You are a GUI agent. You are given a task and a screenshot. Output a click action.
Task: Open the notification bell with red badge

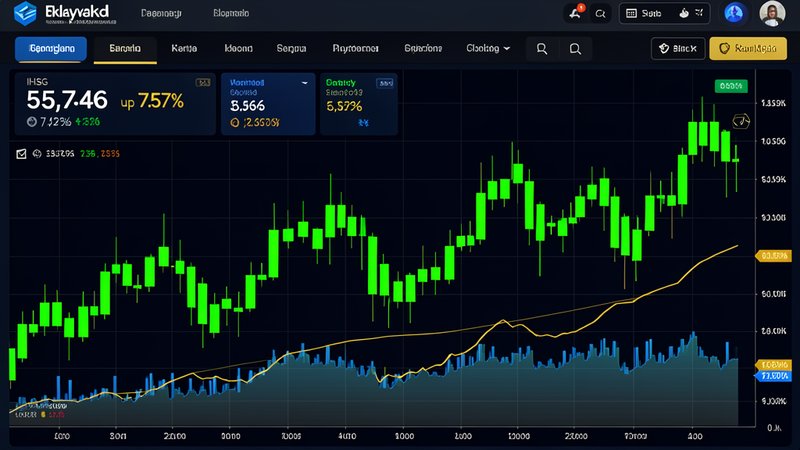[576, 13]
